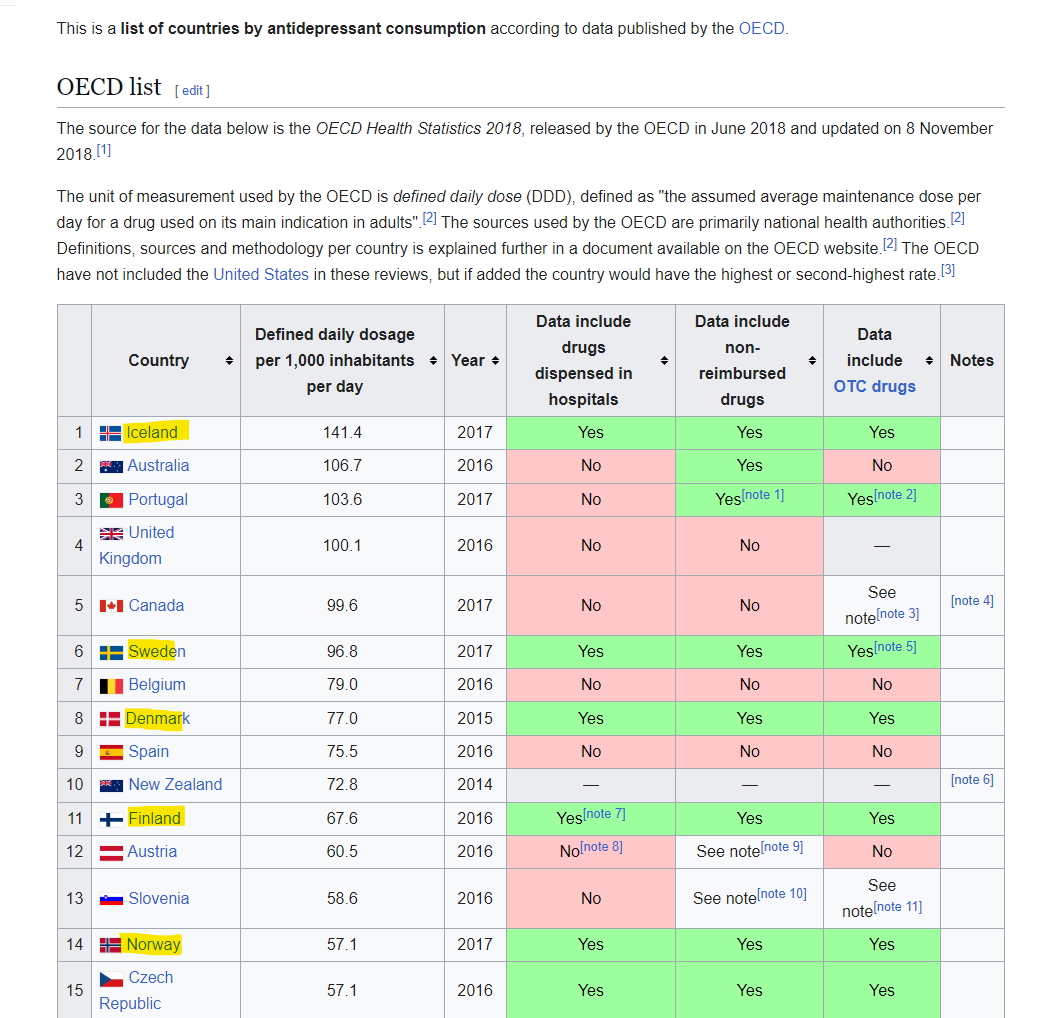This screenshot has height=1018, width=1039.
Task: Open the Canada country link
Action: (156, 606)
